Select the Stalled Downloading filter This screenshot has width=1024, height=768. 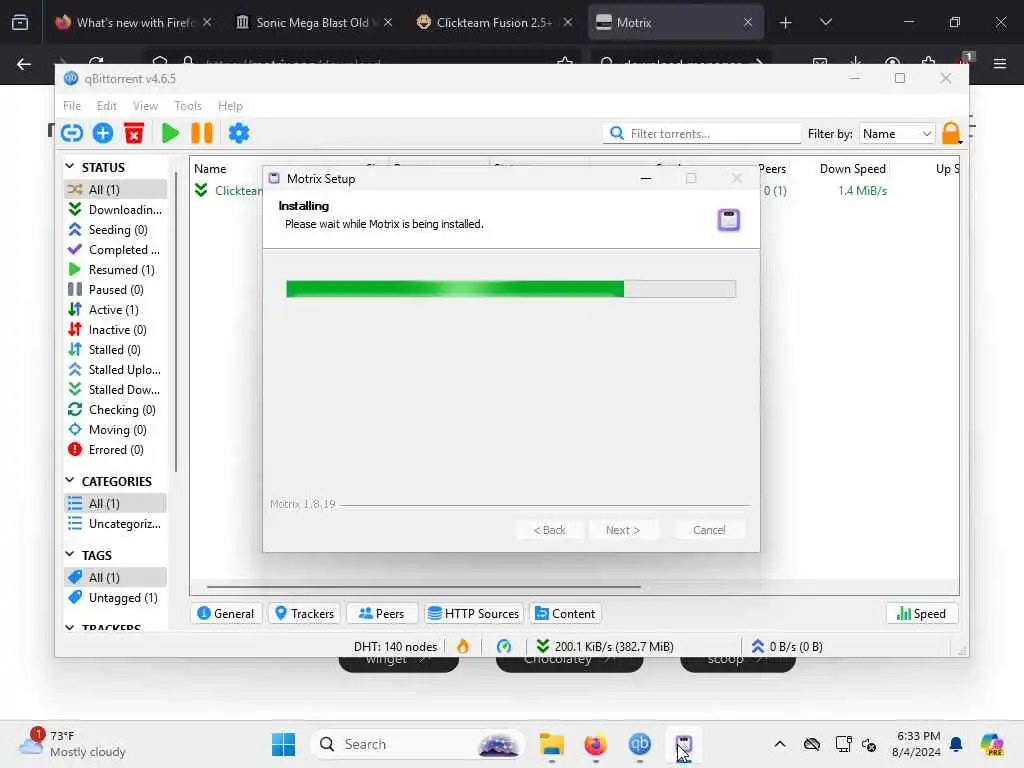pos(116,390)
